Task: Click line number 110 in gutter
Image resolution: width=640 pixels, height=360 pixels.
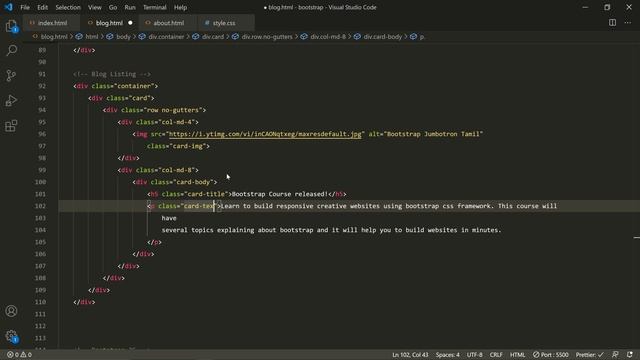Action: click(40, 302)
